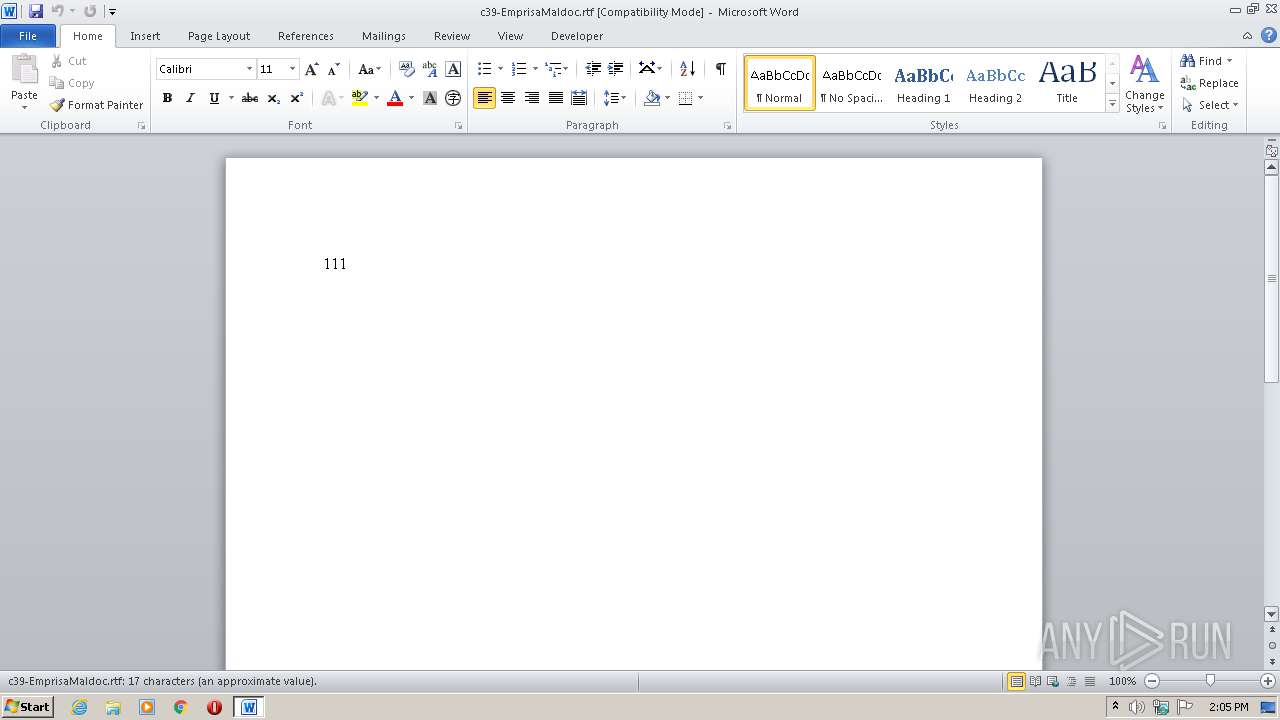Open the File tab

pyautogui.click(x=28, y=36)
